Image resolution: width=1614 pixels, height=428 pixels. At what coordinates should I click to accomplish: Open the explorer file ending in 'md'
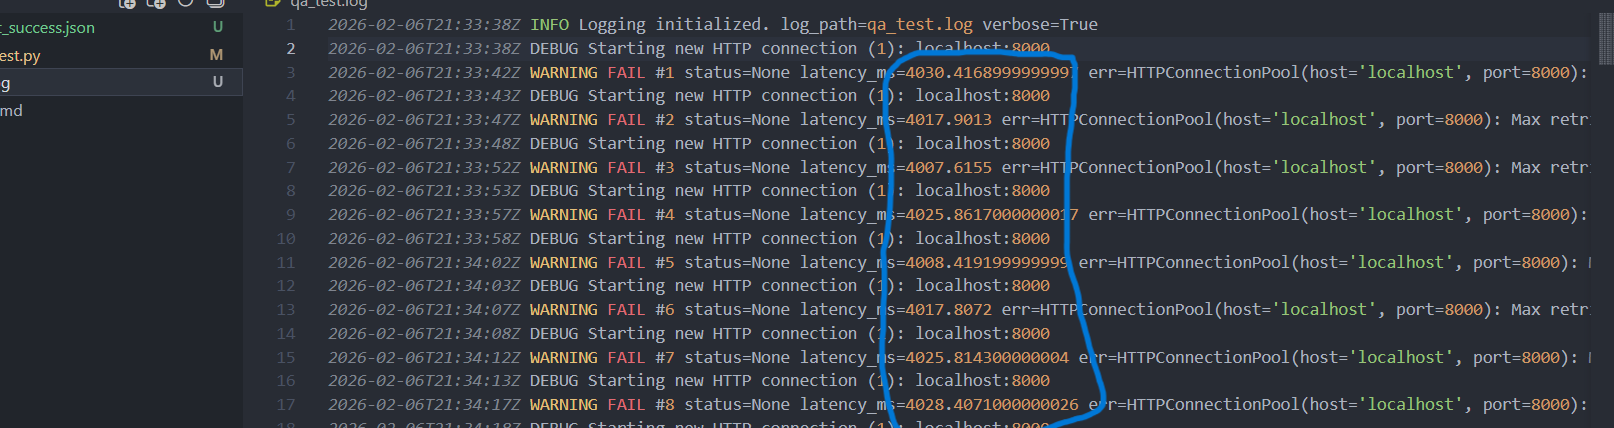coord(11,110)
